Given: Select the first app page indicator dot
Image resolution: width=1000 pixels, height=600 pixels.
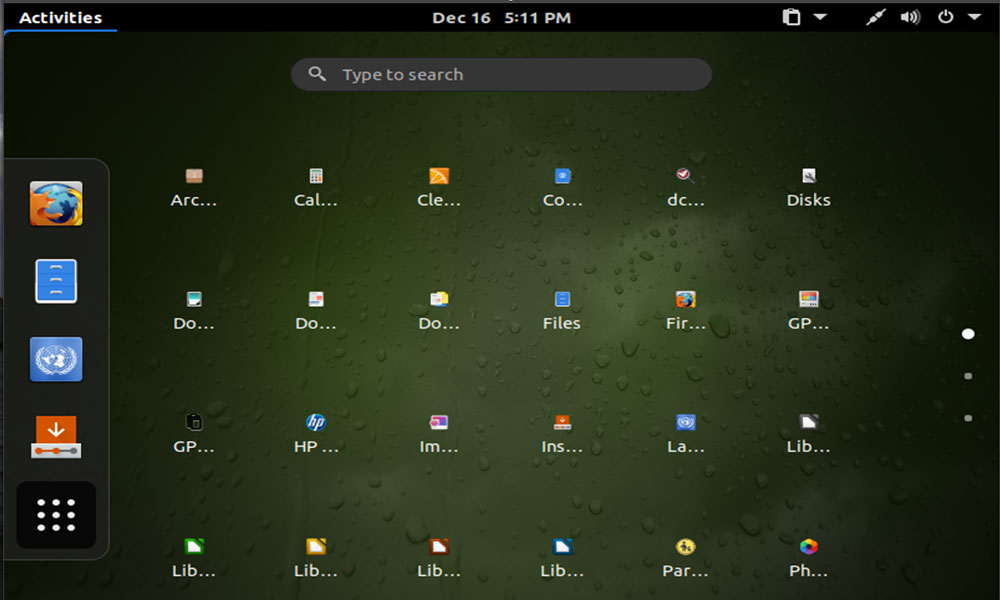Looking at the screenshot, I should pyautogui.click(x=968, y=334).
